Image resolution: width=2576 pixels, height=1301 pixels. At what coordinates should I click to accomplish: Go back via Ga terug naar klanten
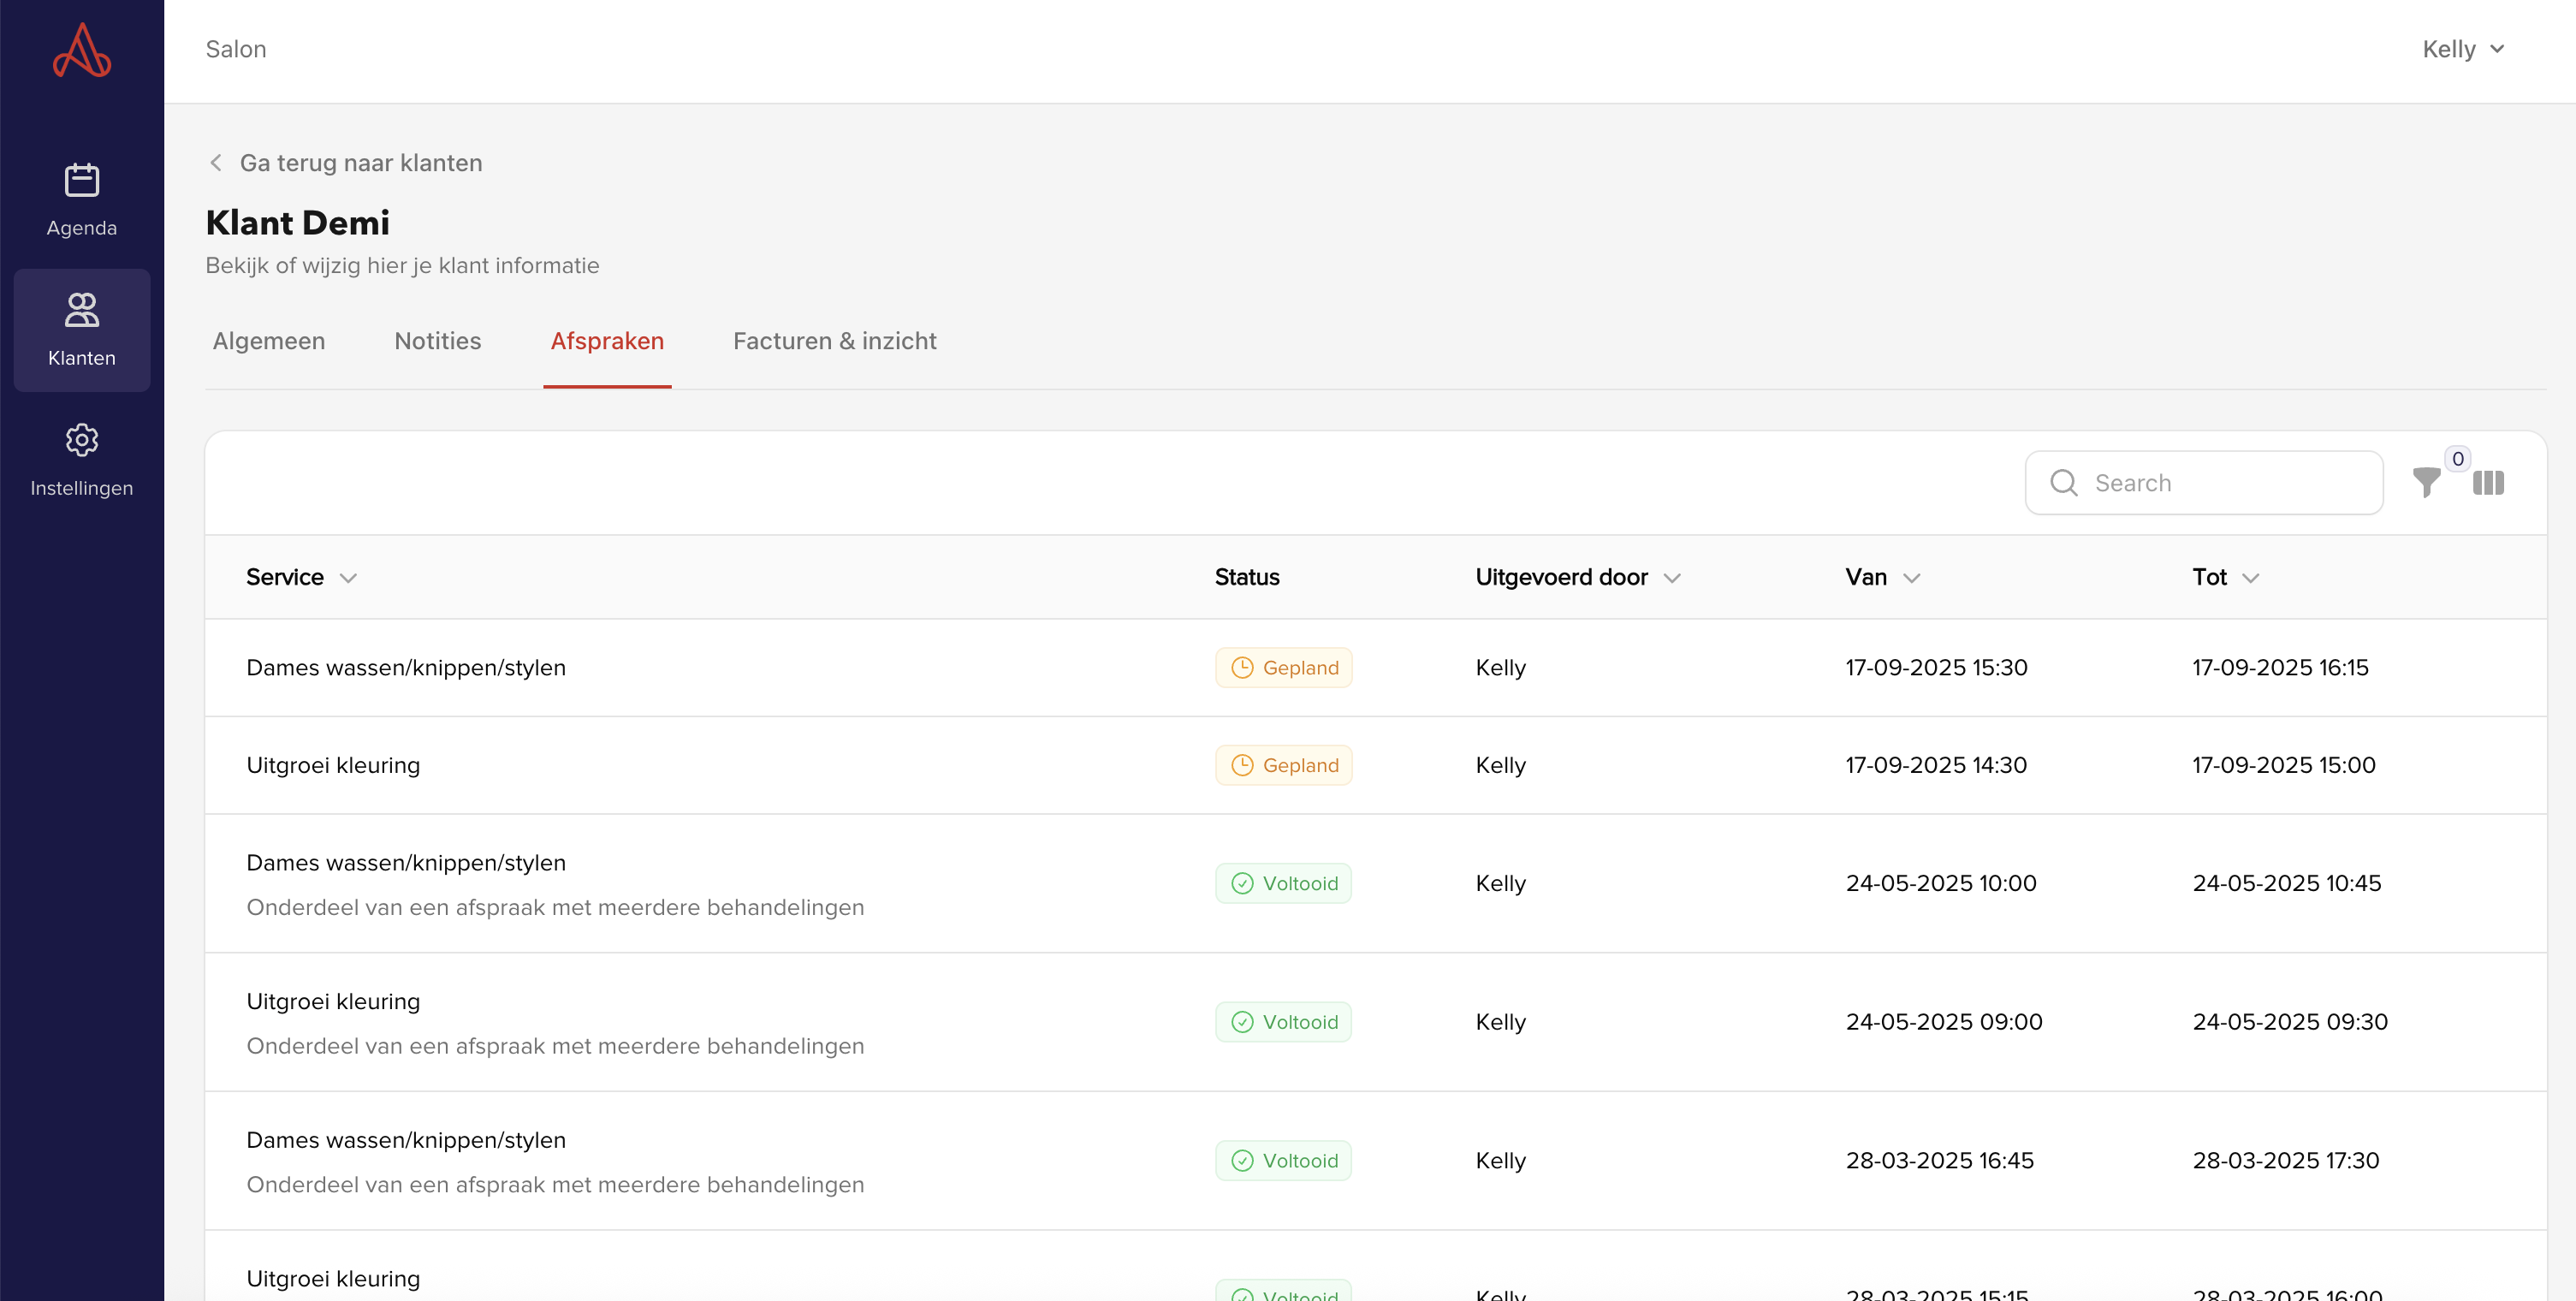(x=360, y=162)
